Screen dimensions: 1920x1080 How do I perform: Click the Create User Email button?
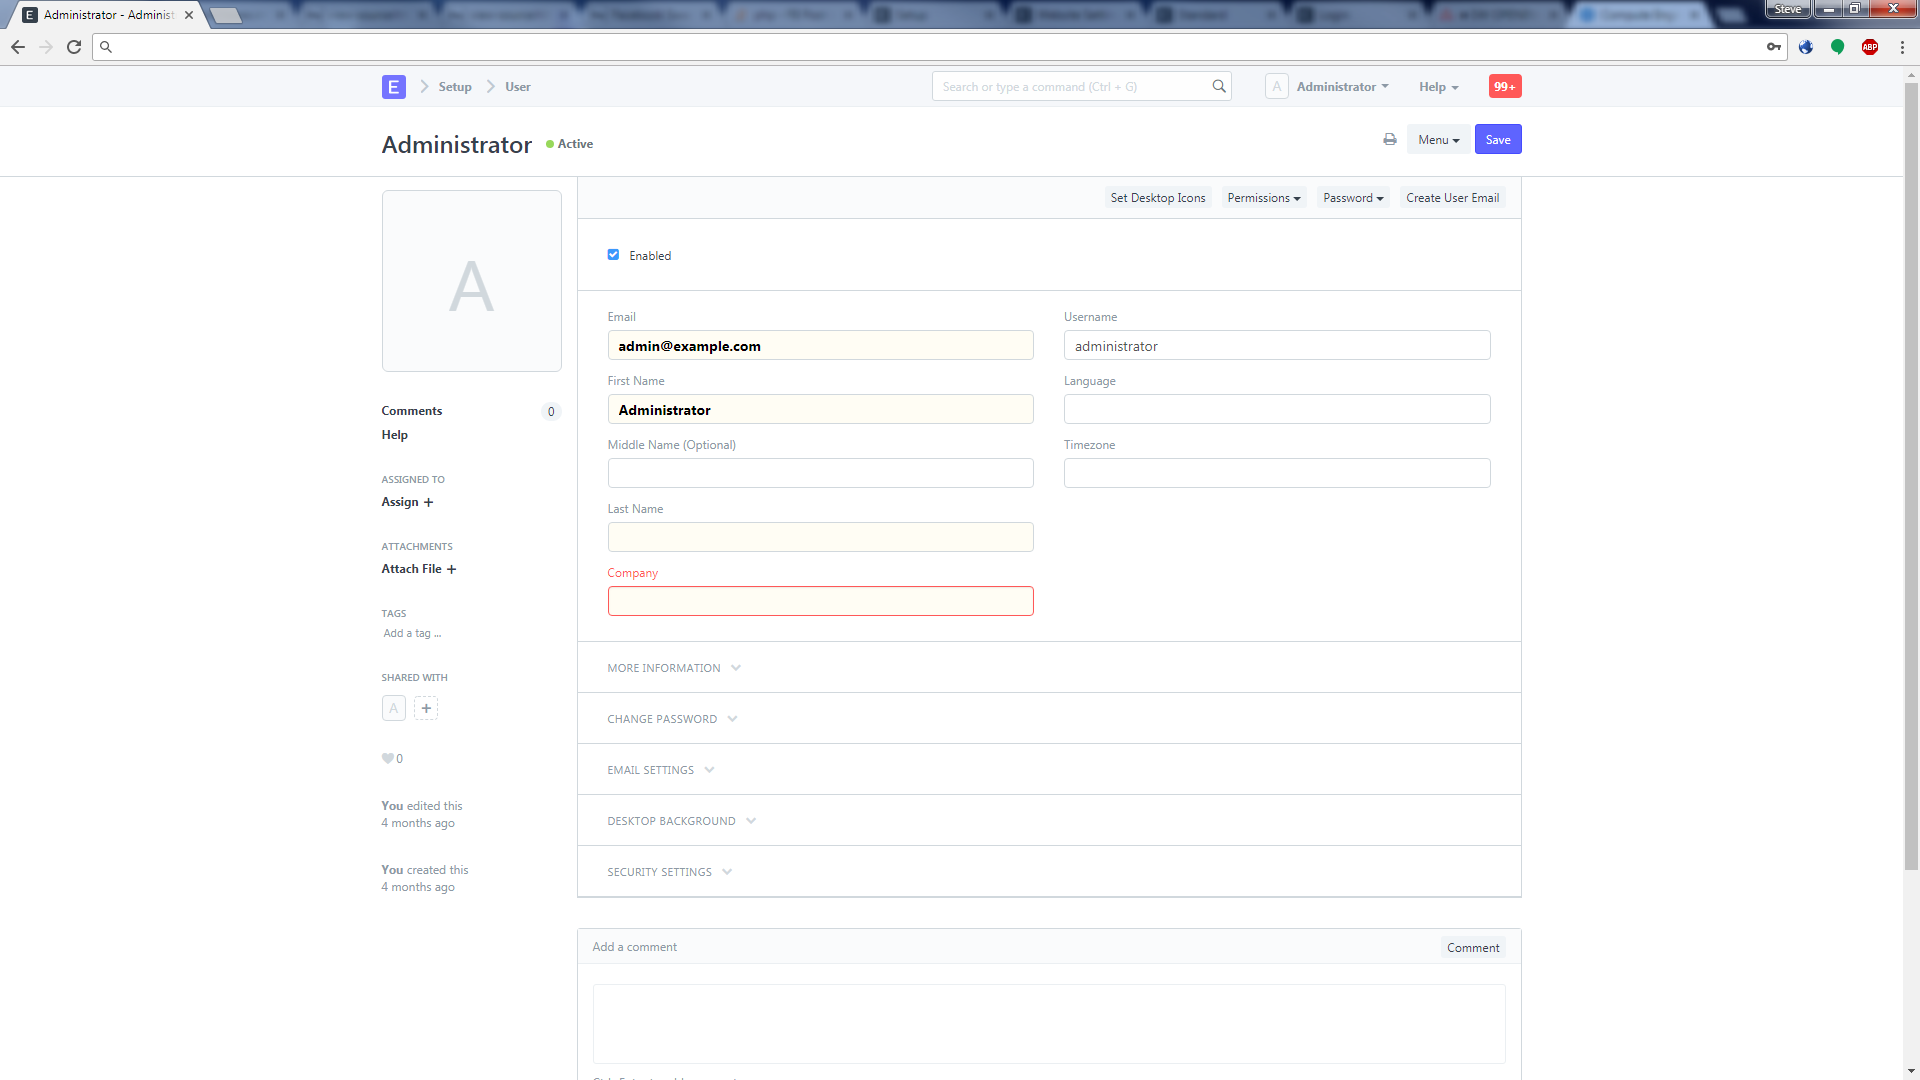tap(1452, 197)
